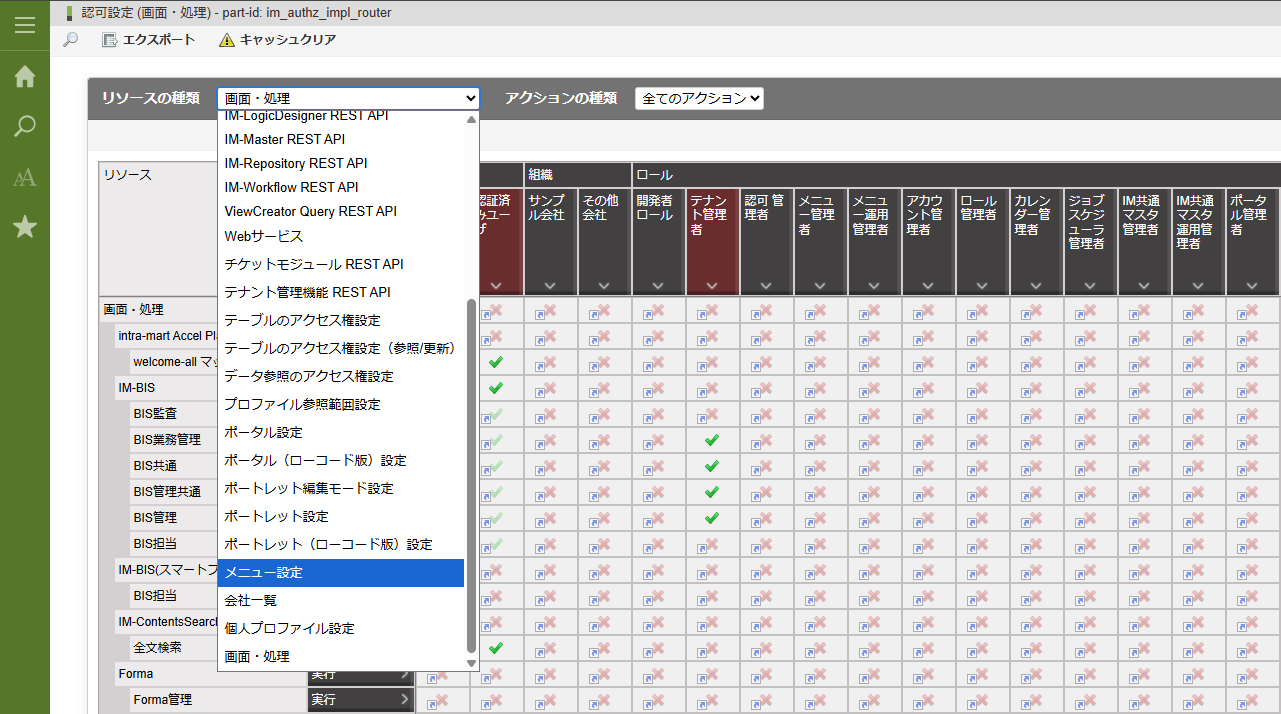The image size is (1281, 714).
Task: Click the toolbar magnifier search icon
Action: click(x=70, y=40)
